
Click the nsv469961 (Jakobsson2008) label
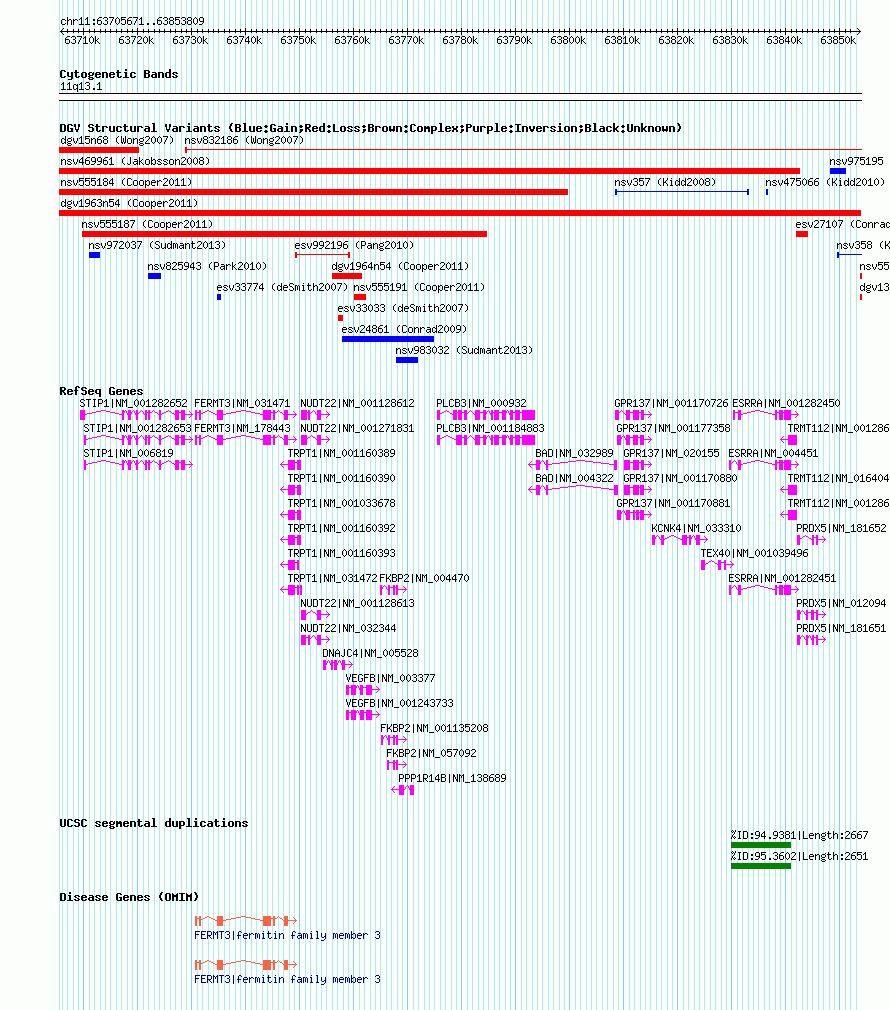tap(135, 161)
